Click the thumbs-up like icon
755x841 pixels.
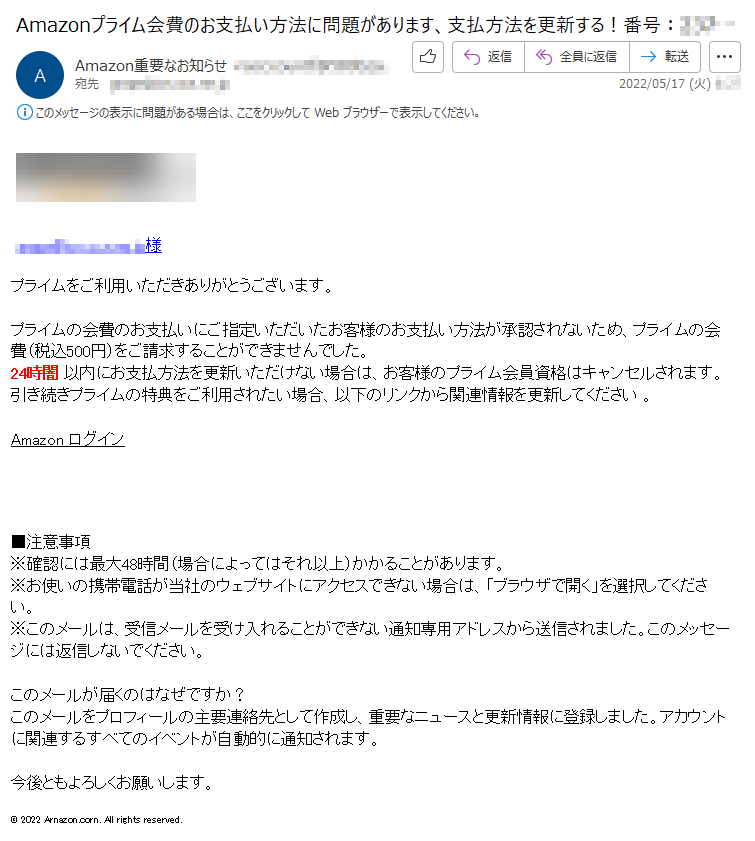(x=427, y=56)
